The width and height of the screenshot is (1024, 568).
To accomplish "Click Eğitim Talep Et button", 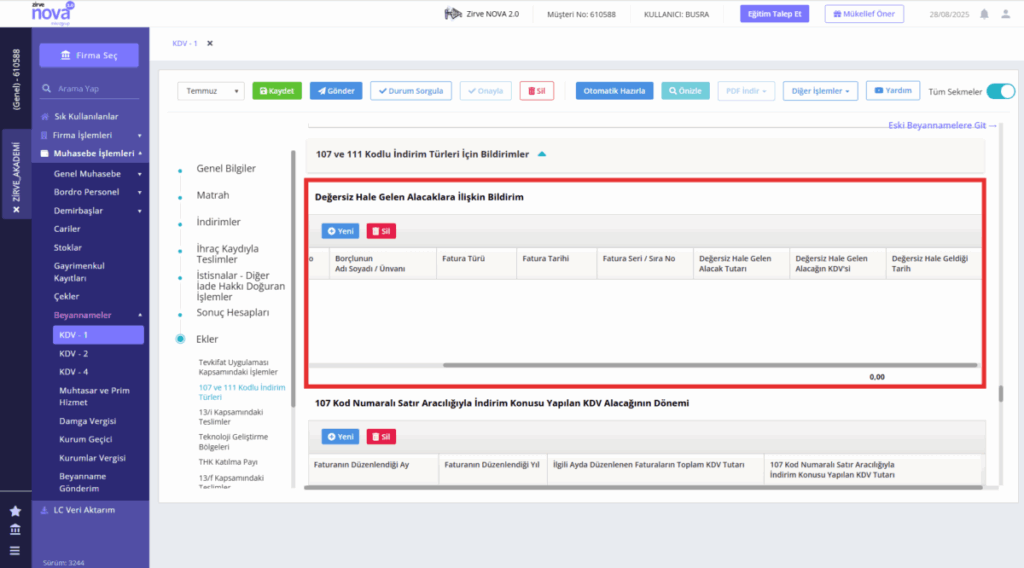I will pos(775,14).
